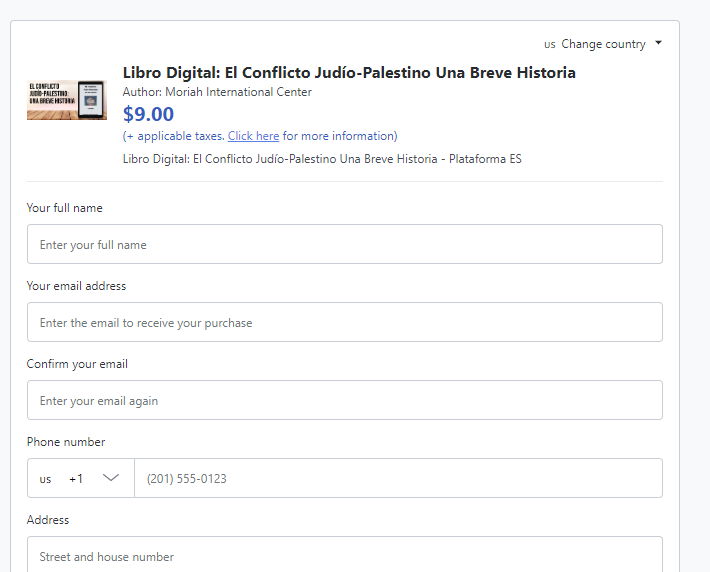The width and height of the screenshot is (710, 572).
Task: Click the Libro Digital product title heading
Action: (x=349, y=73)
